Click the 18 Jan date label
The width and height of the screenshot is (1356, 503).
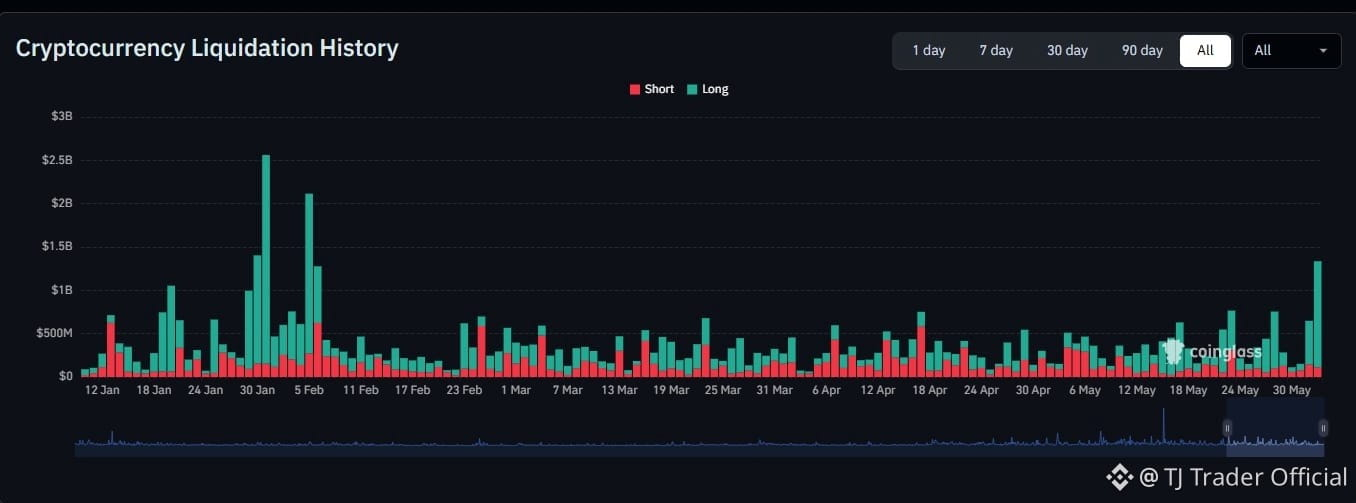tap(154, 390)
